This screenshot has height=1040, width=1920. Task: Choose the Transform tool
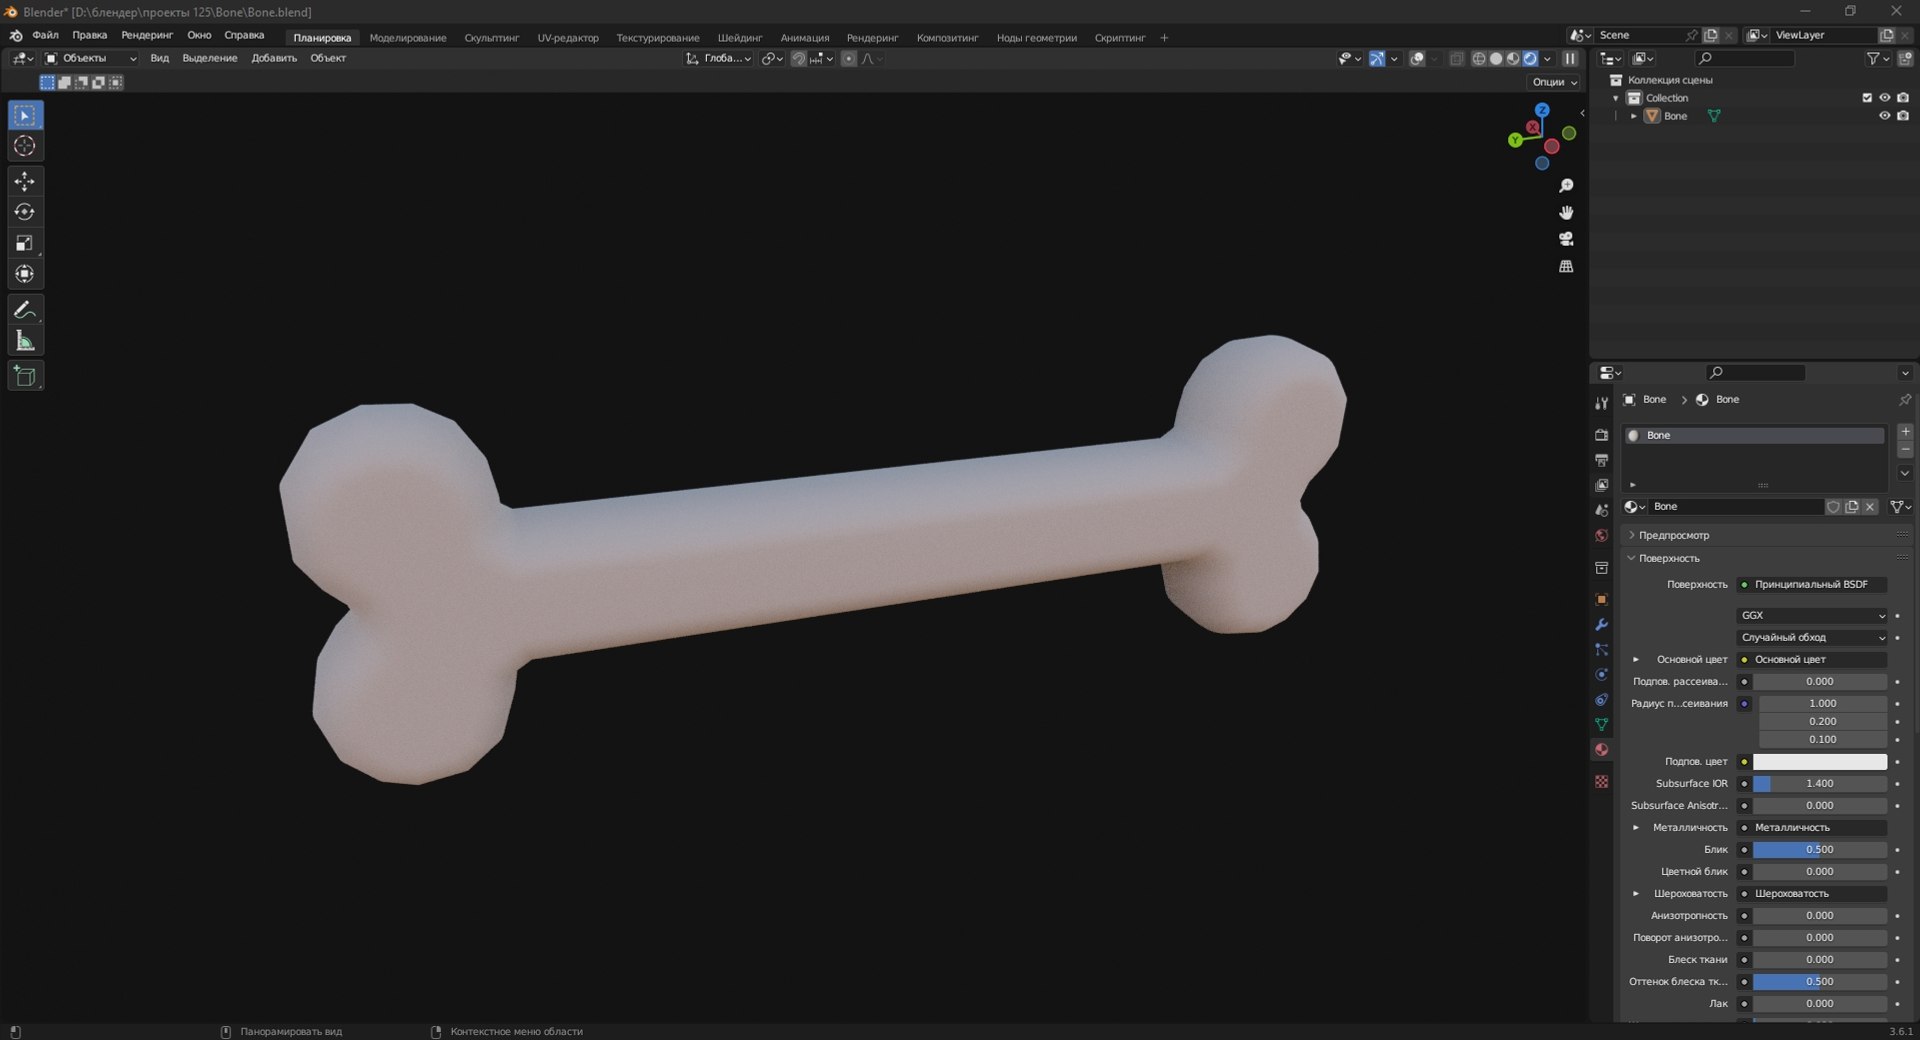coord(25,274)
